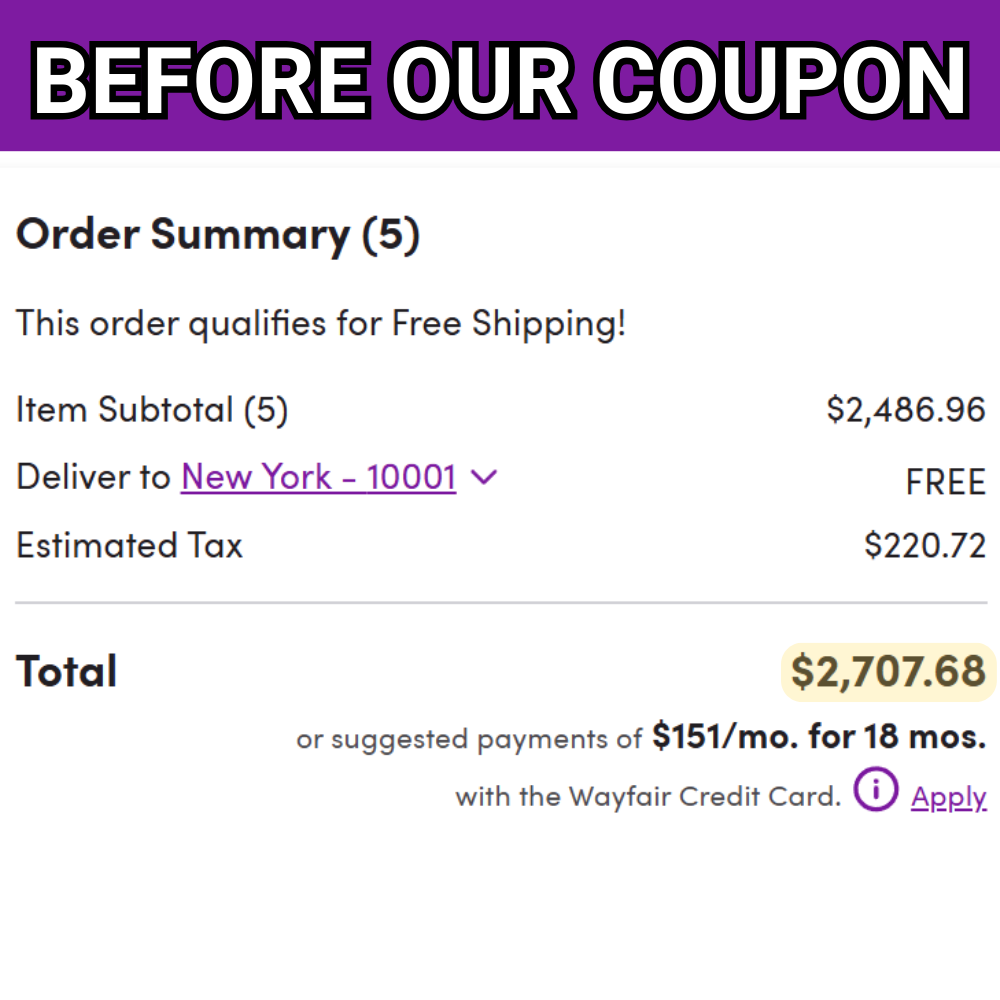Viewport: 1000px width, 1000px height.
Task: Click the Apply link for the Wayfair Credit Card
Action: (x=948, y=795)
